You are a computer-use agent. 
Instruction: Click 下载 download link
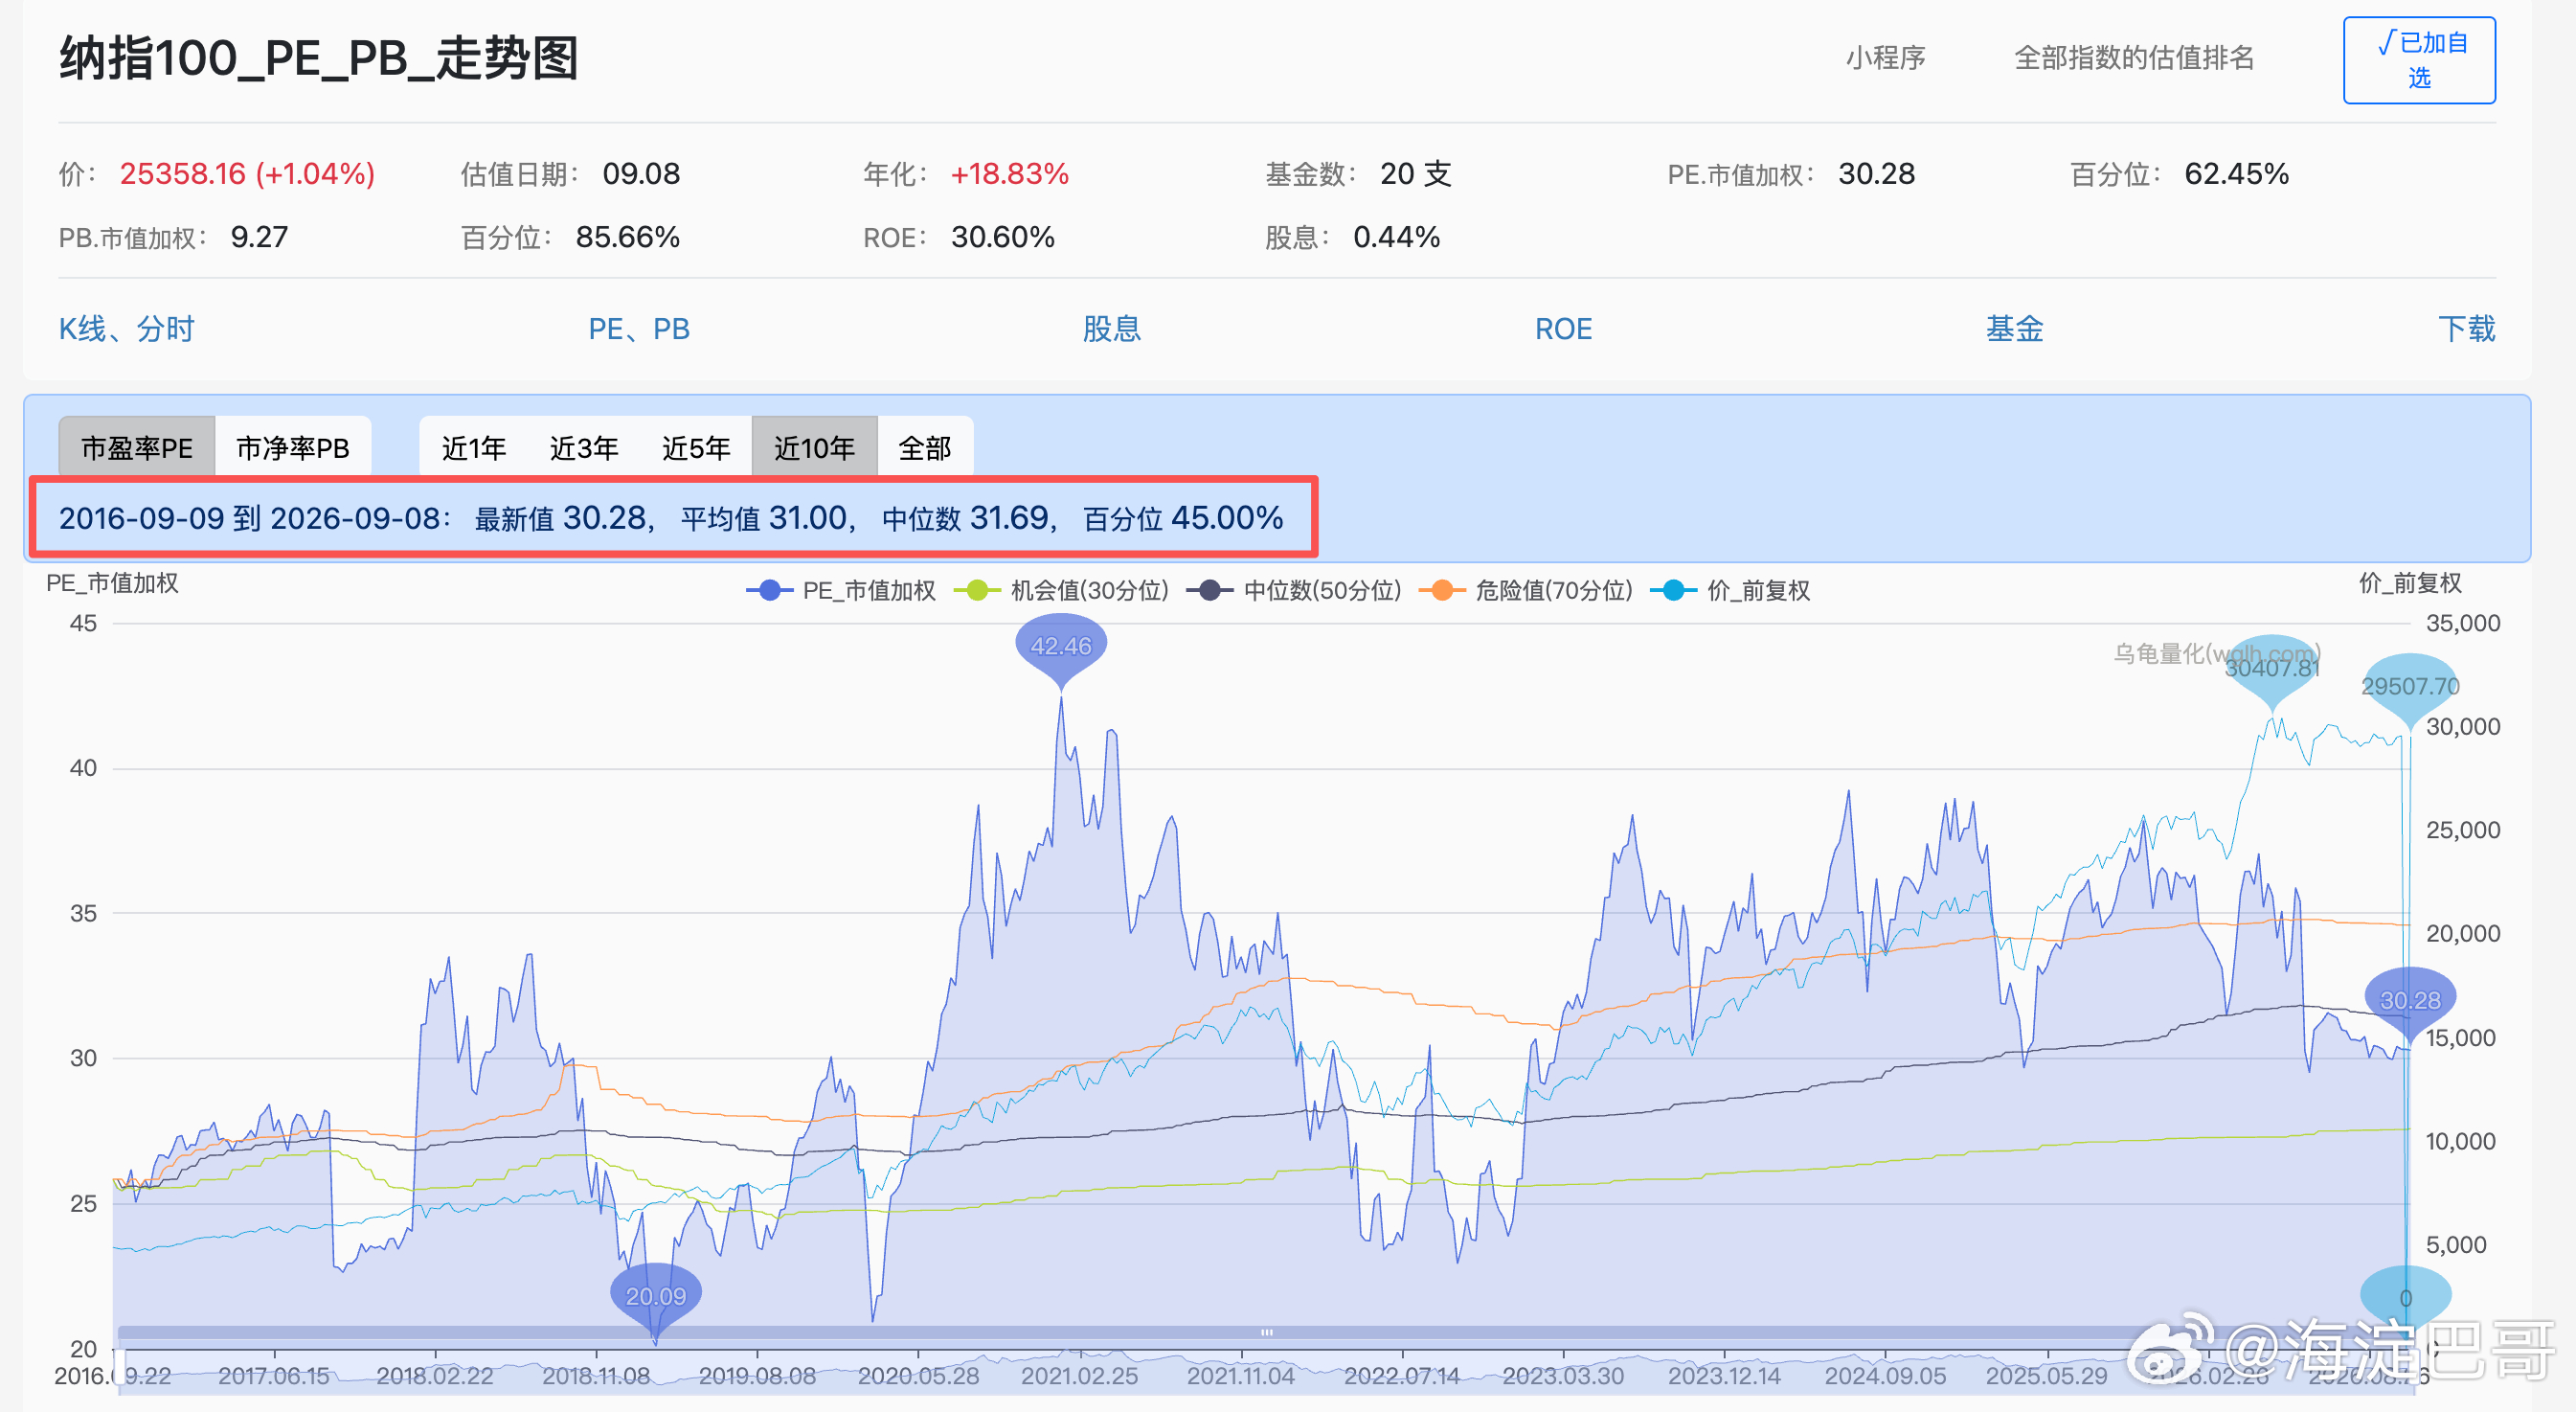[x=2466, y=328]
